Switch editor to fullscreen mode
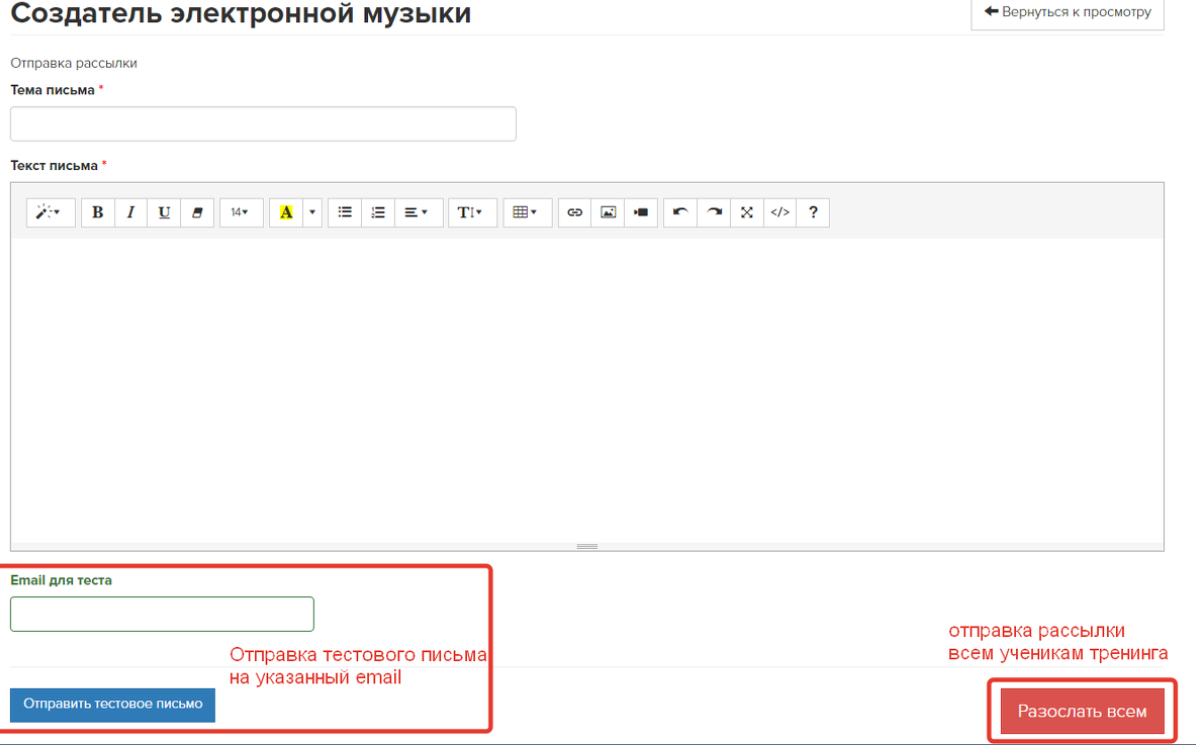Screen dimensions: 1196x745 point(747,212)
